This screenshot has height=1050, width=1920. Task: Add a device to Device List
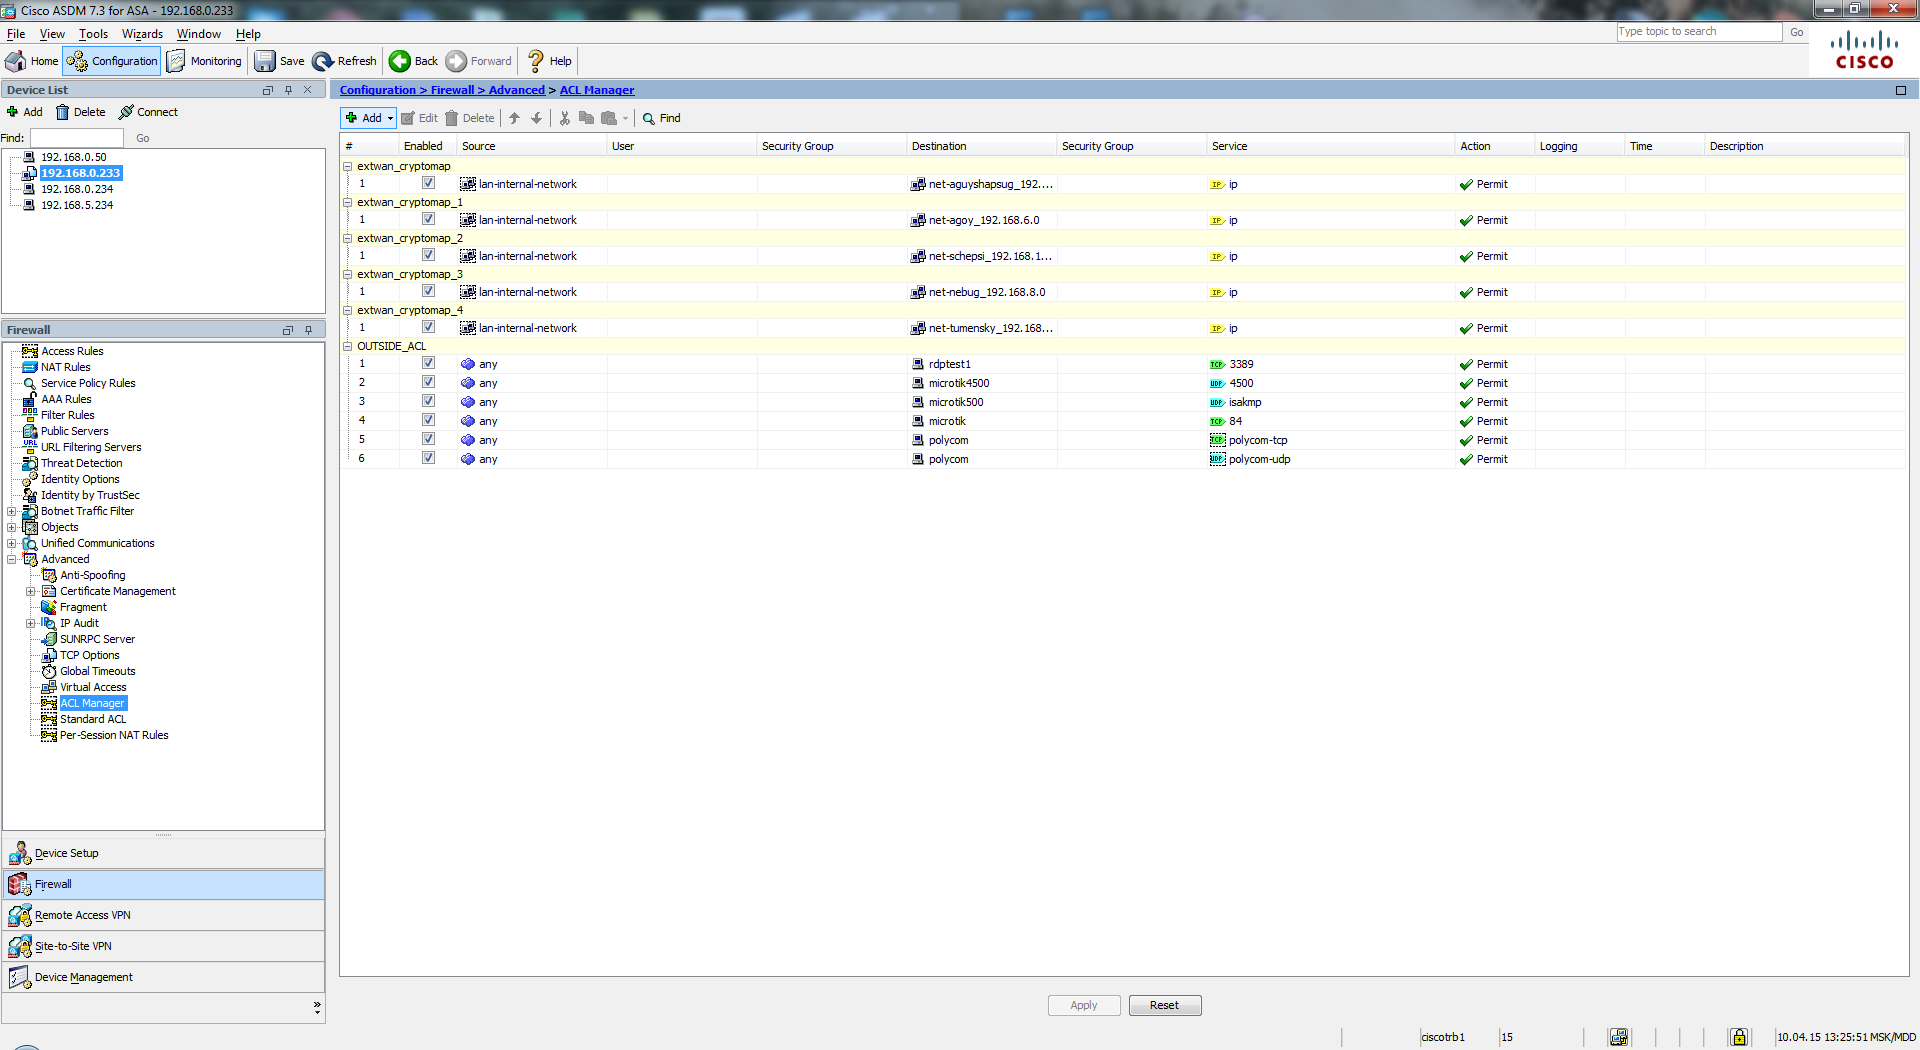(25, 112)
